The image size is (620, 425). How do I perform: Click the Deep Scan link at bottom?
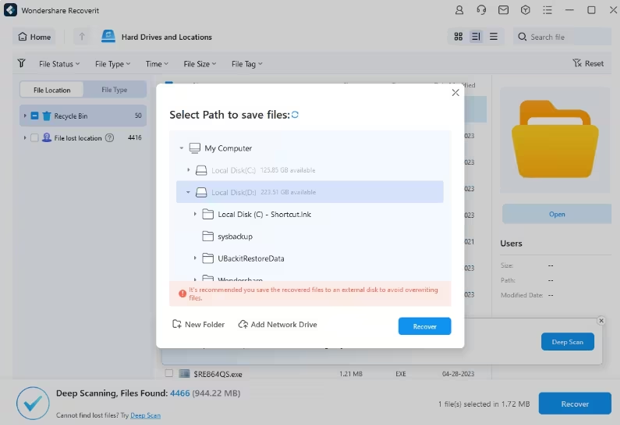tap(145, 415)
